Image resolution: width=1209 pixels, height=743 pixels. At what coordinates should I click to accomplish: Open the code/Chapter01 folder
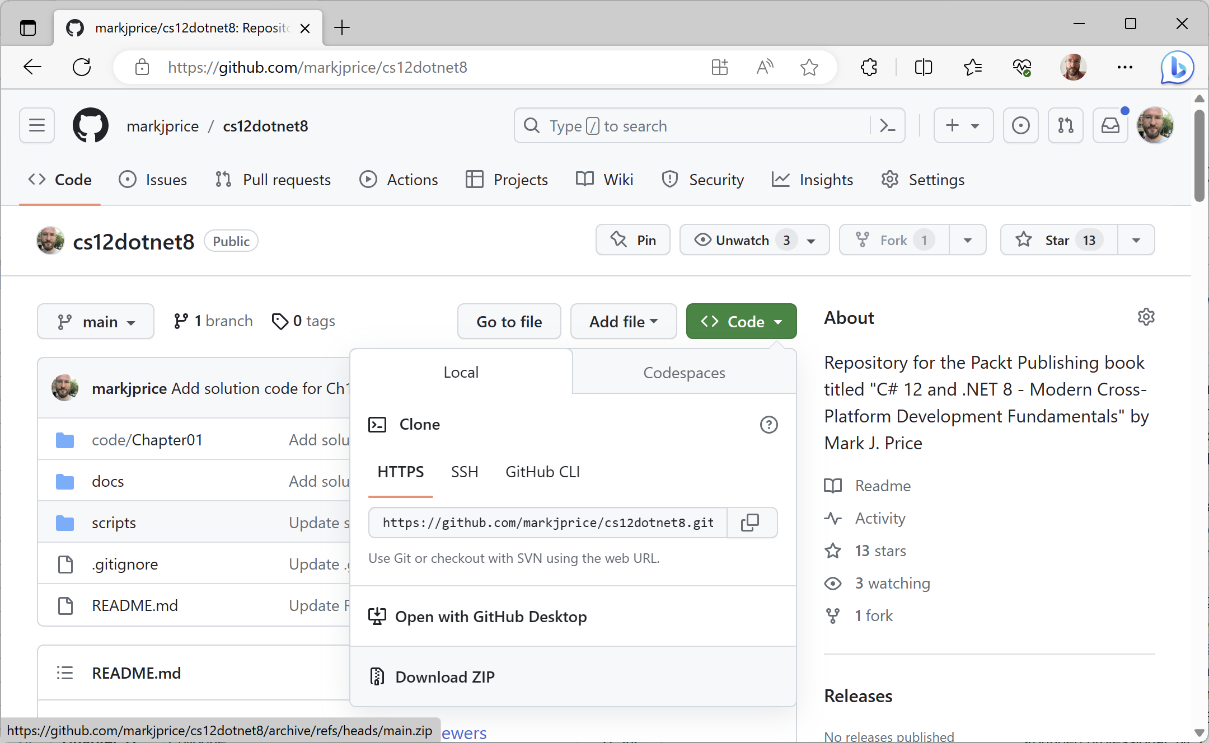(x=147, y=440)
